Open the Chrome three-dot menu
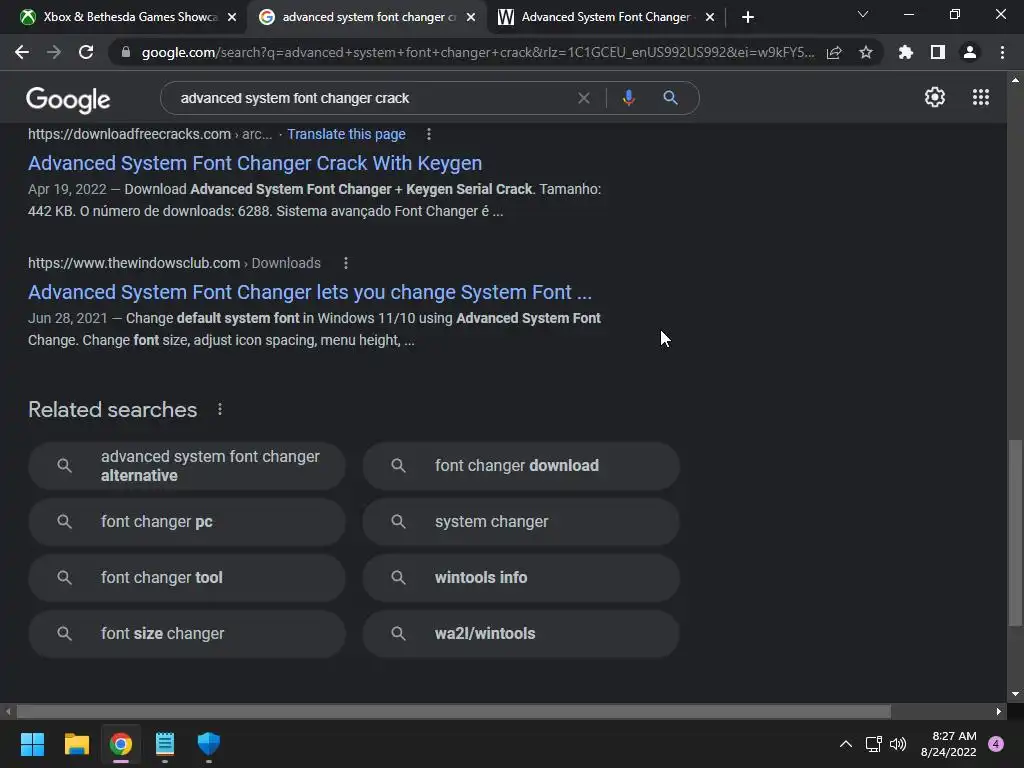This screenshot has height=768, width=1024. (x=1002, y=52)
